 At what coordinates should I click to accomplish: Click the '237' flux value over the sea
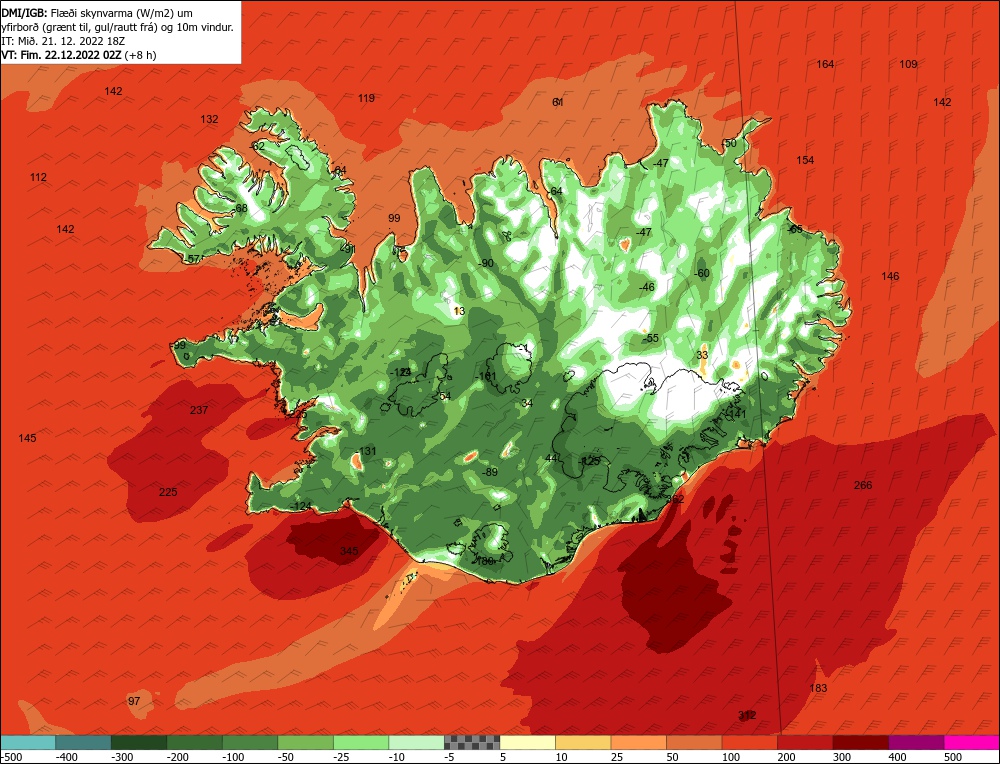(199, 410)
